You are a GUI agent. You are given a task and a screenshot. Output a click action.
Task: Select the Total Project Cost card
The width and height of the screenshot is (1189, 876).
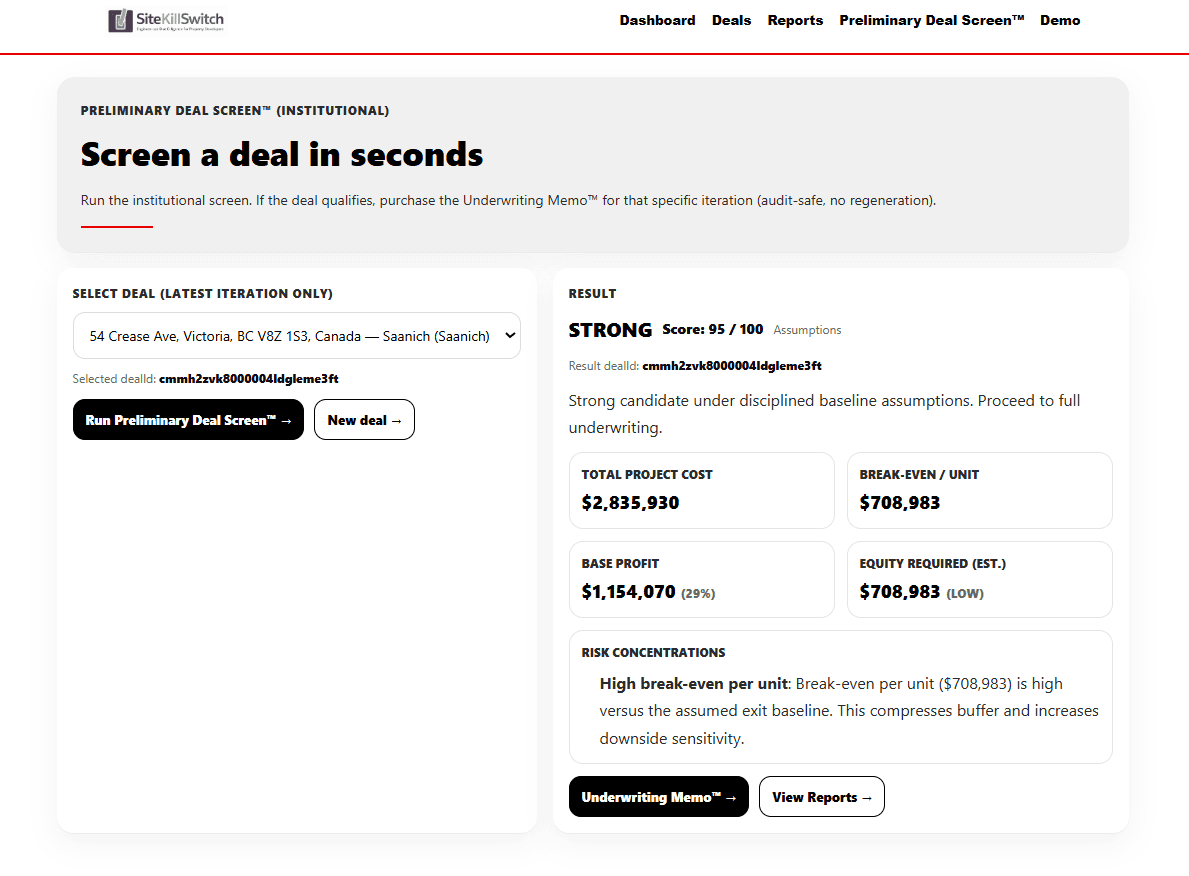tap(701, 490)
